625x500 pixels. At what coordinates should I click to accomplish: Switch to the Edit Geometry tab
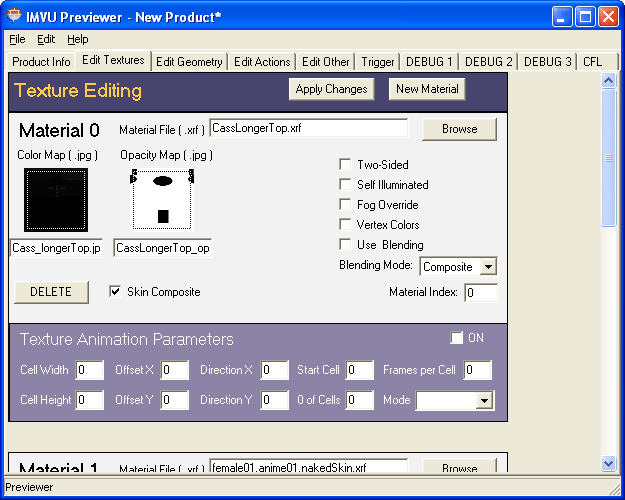[x=189, y=62]
